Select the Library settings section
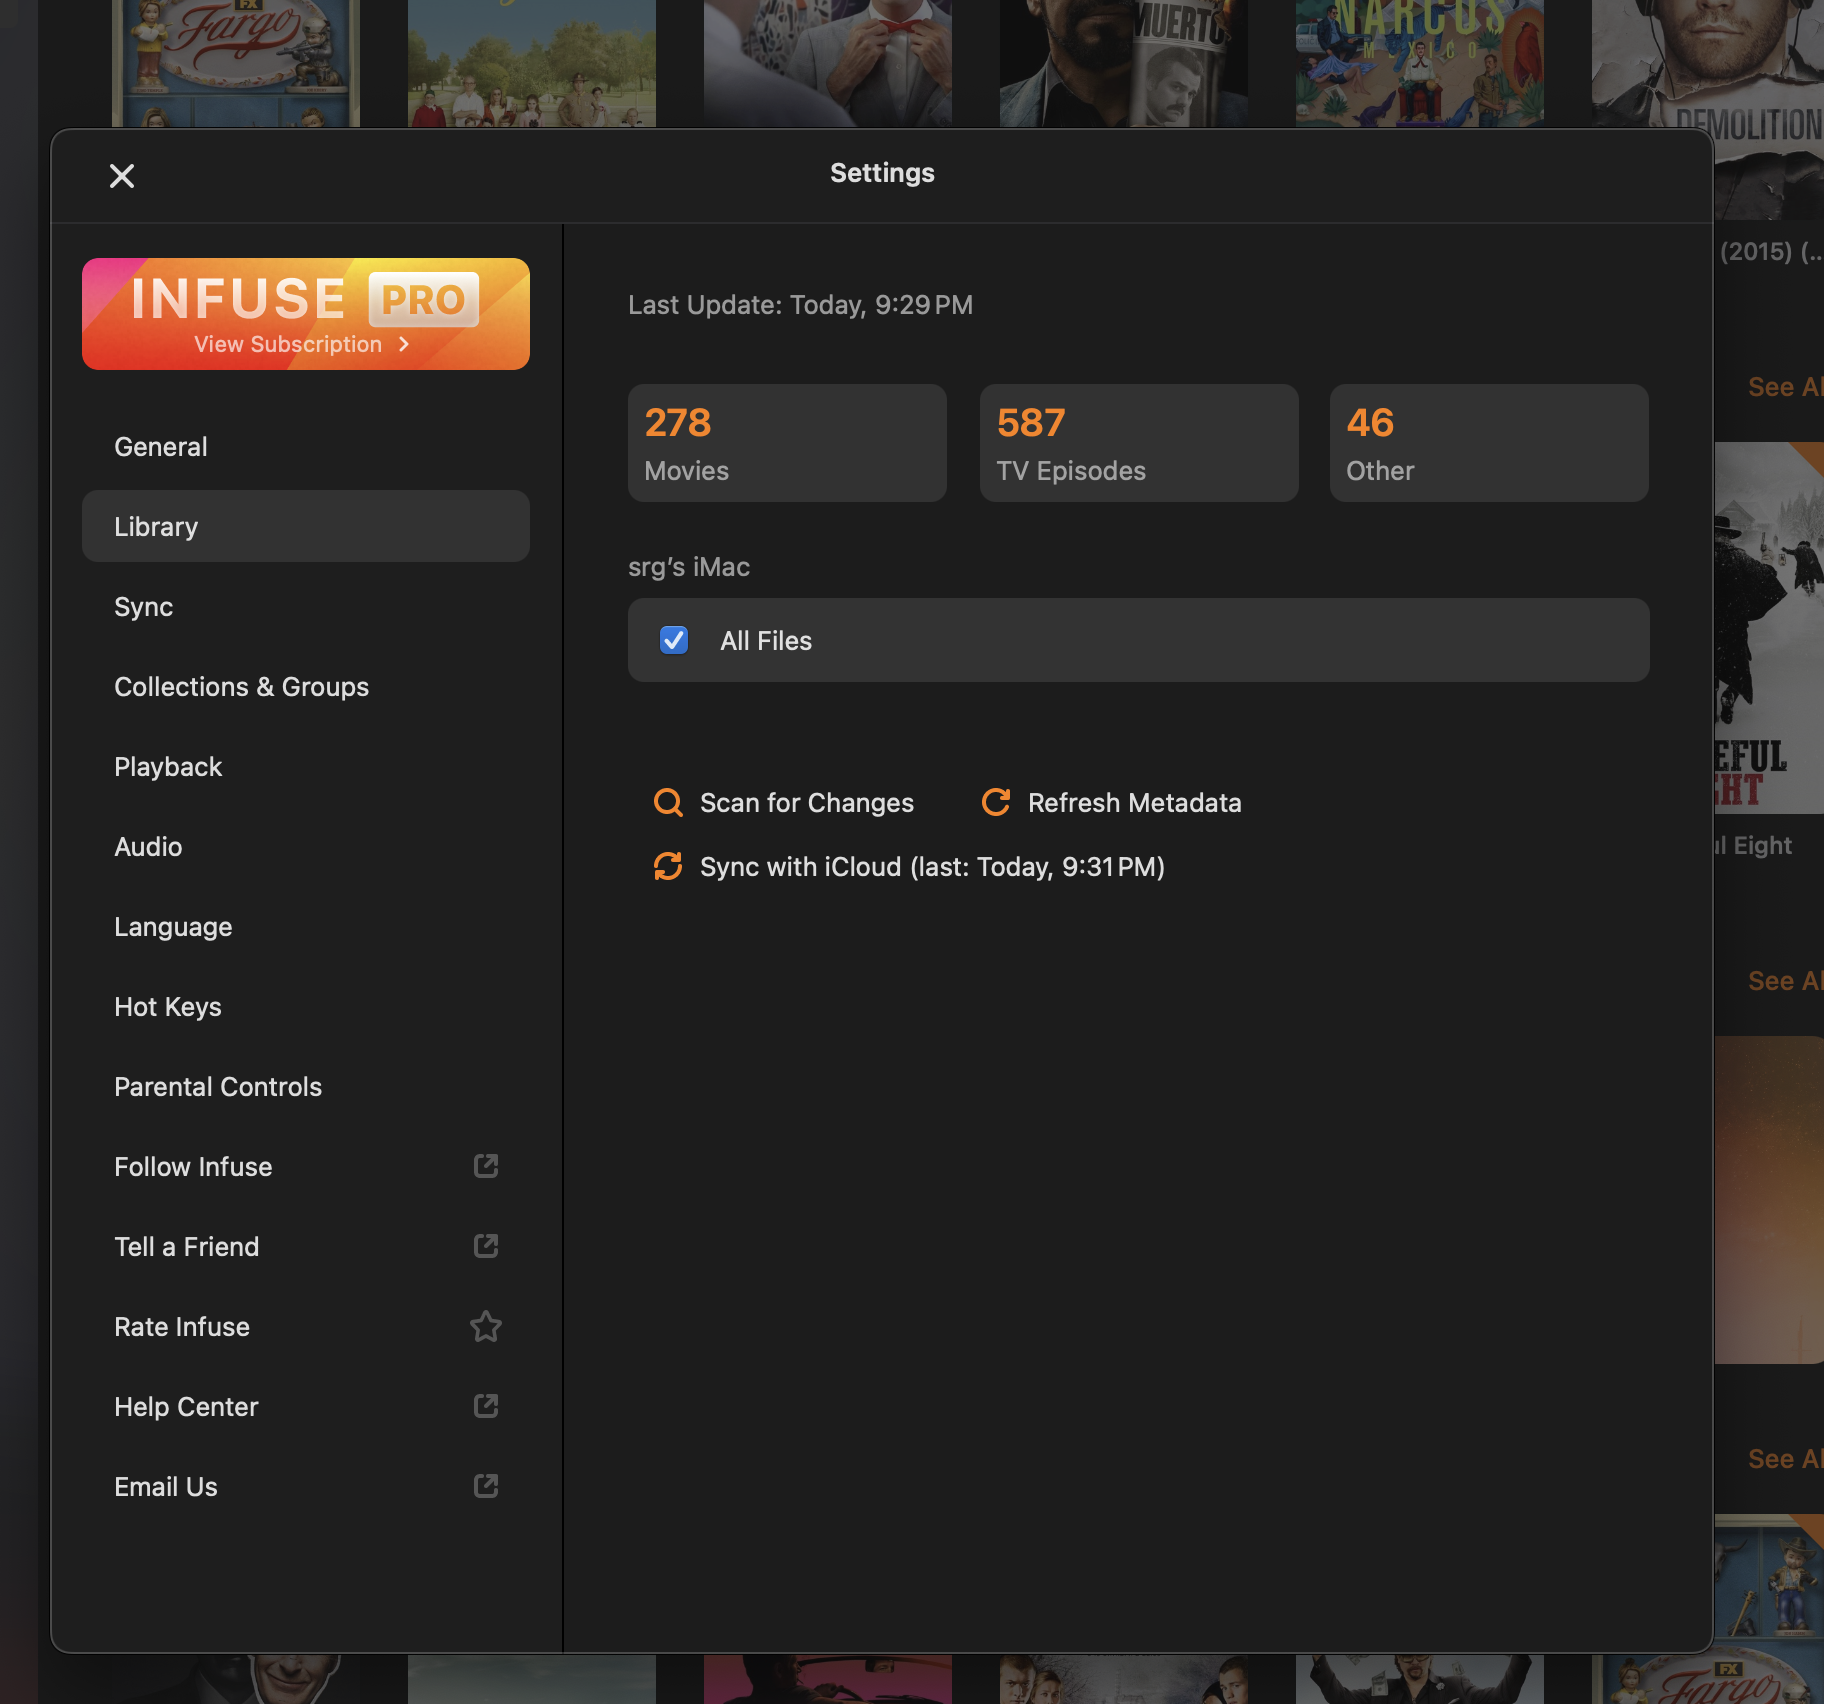 [x=306, y=526]
